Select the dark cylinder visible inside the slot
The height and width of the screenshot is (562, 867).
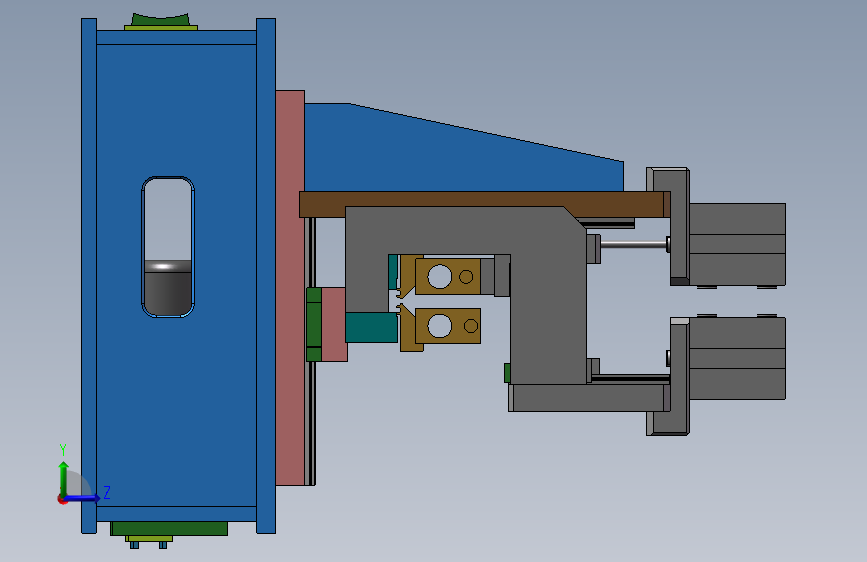click(x=168, y=287)
